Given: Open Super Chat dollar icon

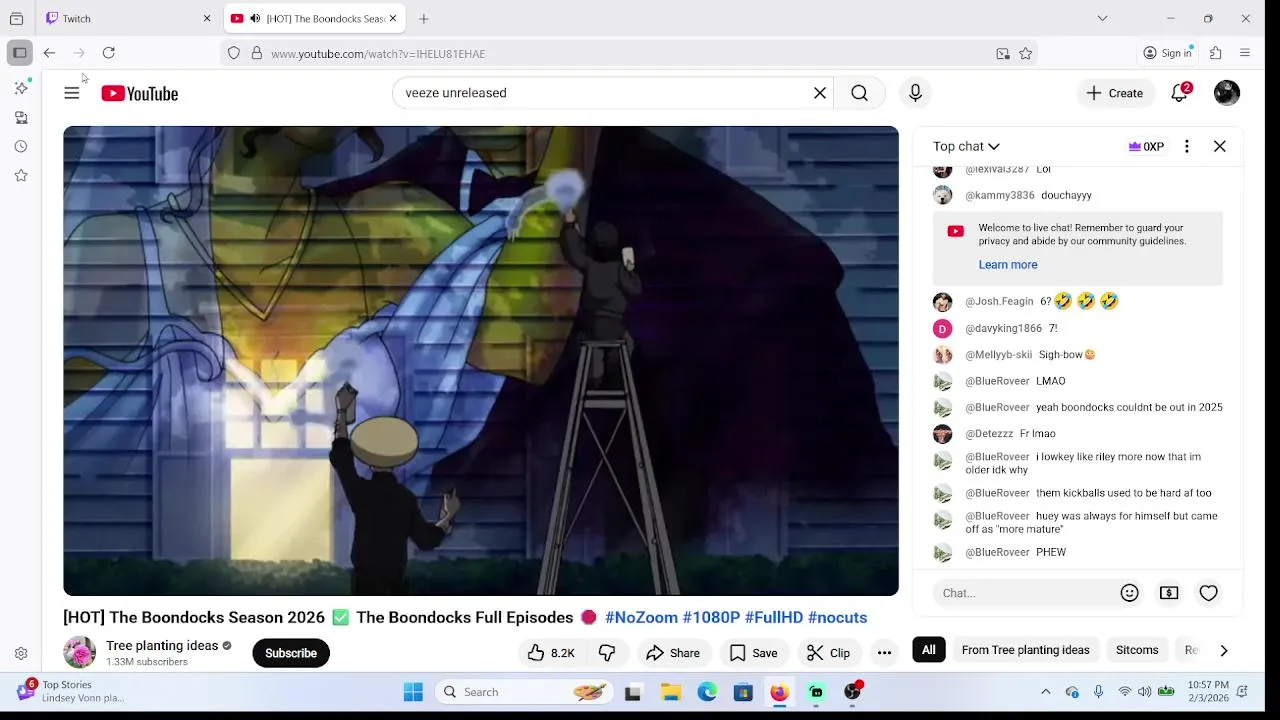Looking at the screenshot, I should (x=1169, y=593).
